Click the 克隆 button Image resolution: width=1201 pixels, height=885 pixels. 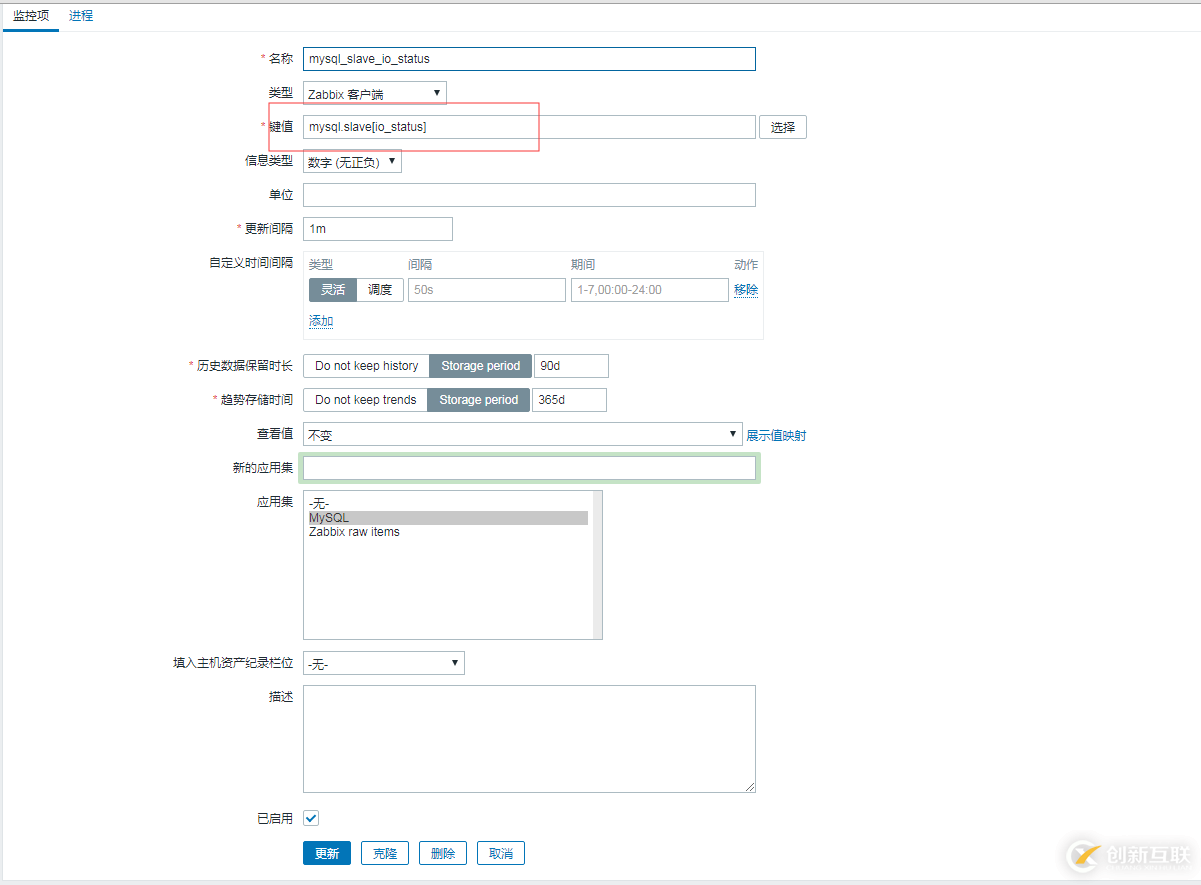pyautogui.click(x=384, y=852)
